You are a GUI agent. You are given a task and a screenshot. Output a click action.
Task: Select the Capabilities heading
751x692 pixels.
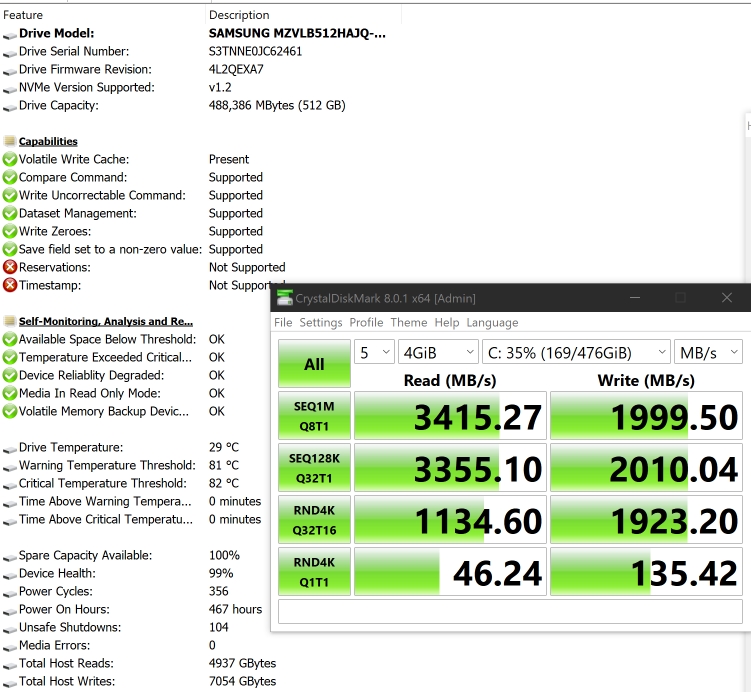[x=48, y=141]
